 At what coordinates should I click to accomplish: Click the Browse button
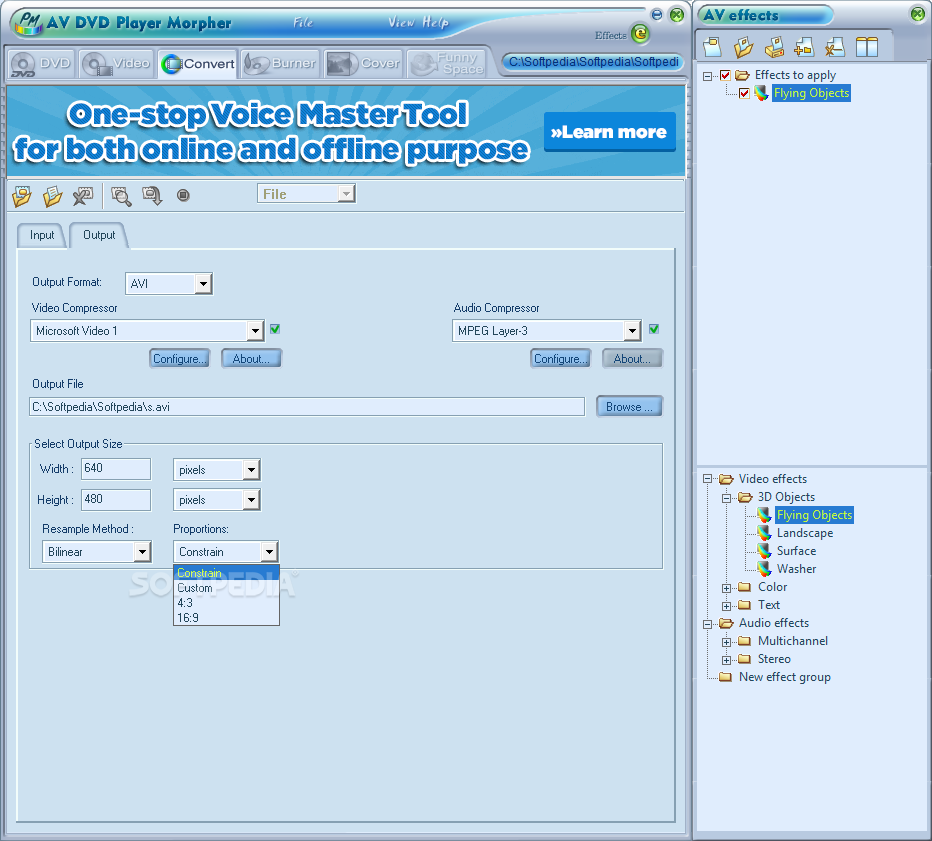[x=629, y=407]
